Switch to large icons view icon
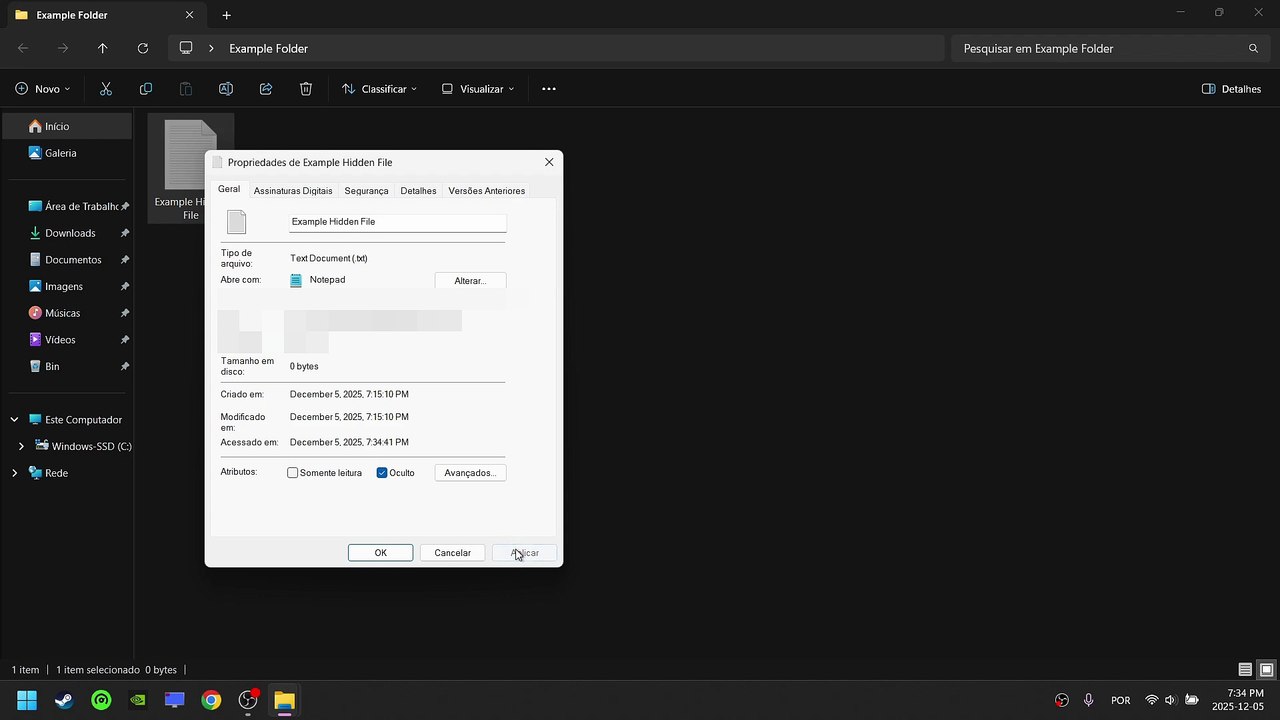Image resolution: width=1280 pixels, height=720 pixels. click(x=1266, y=670)
